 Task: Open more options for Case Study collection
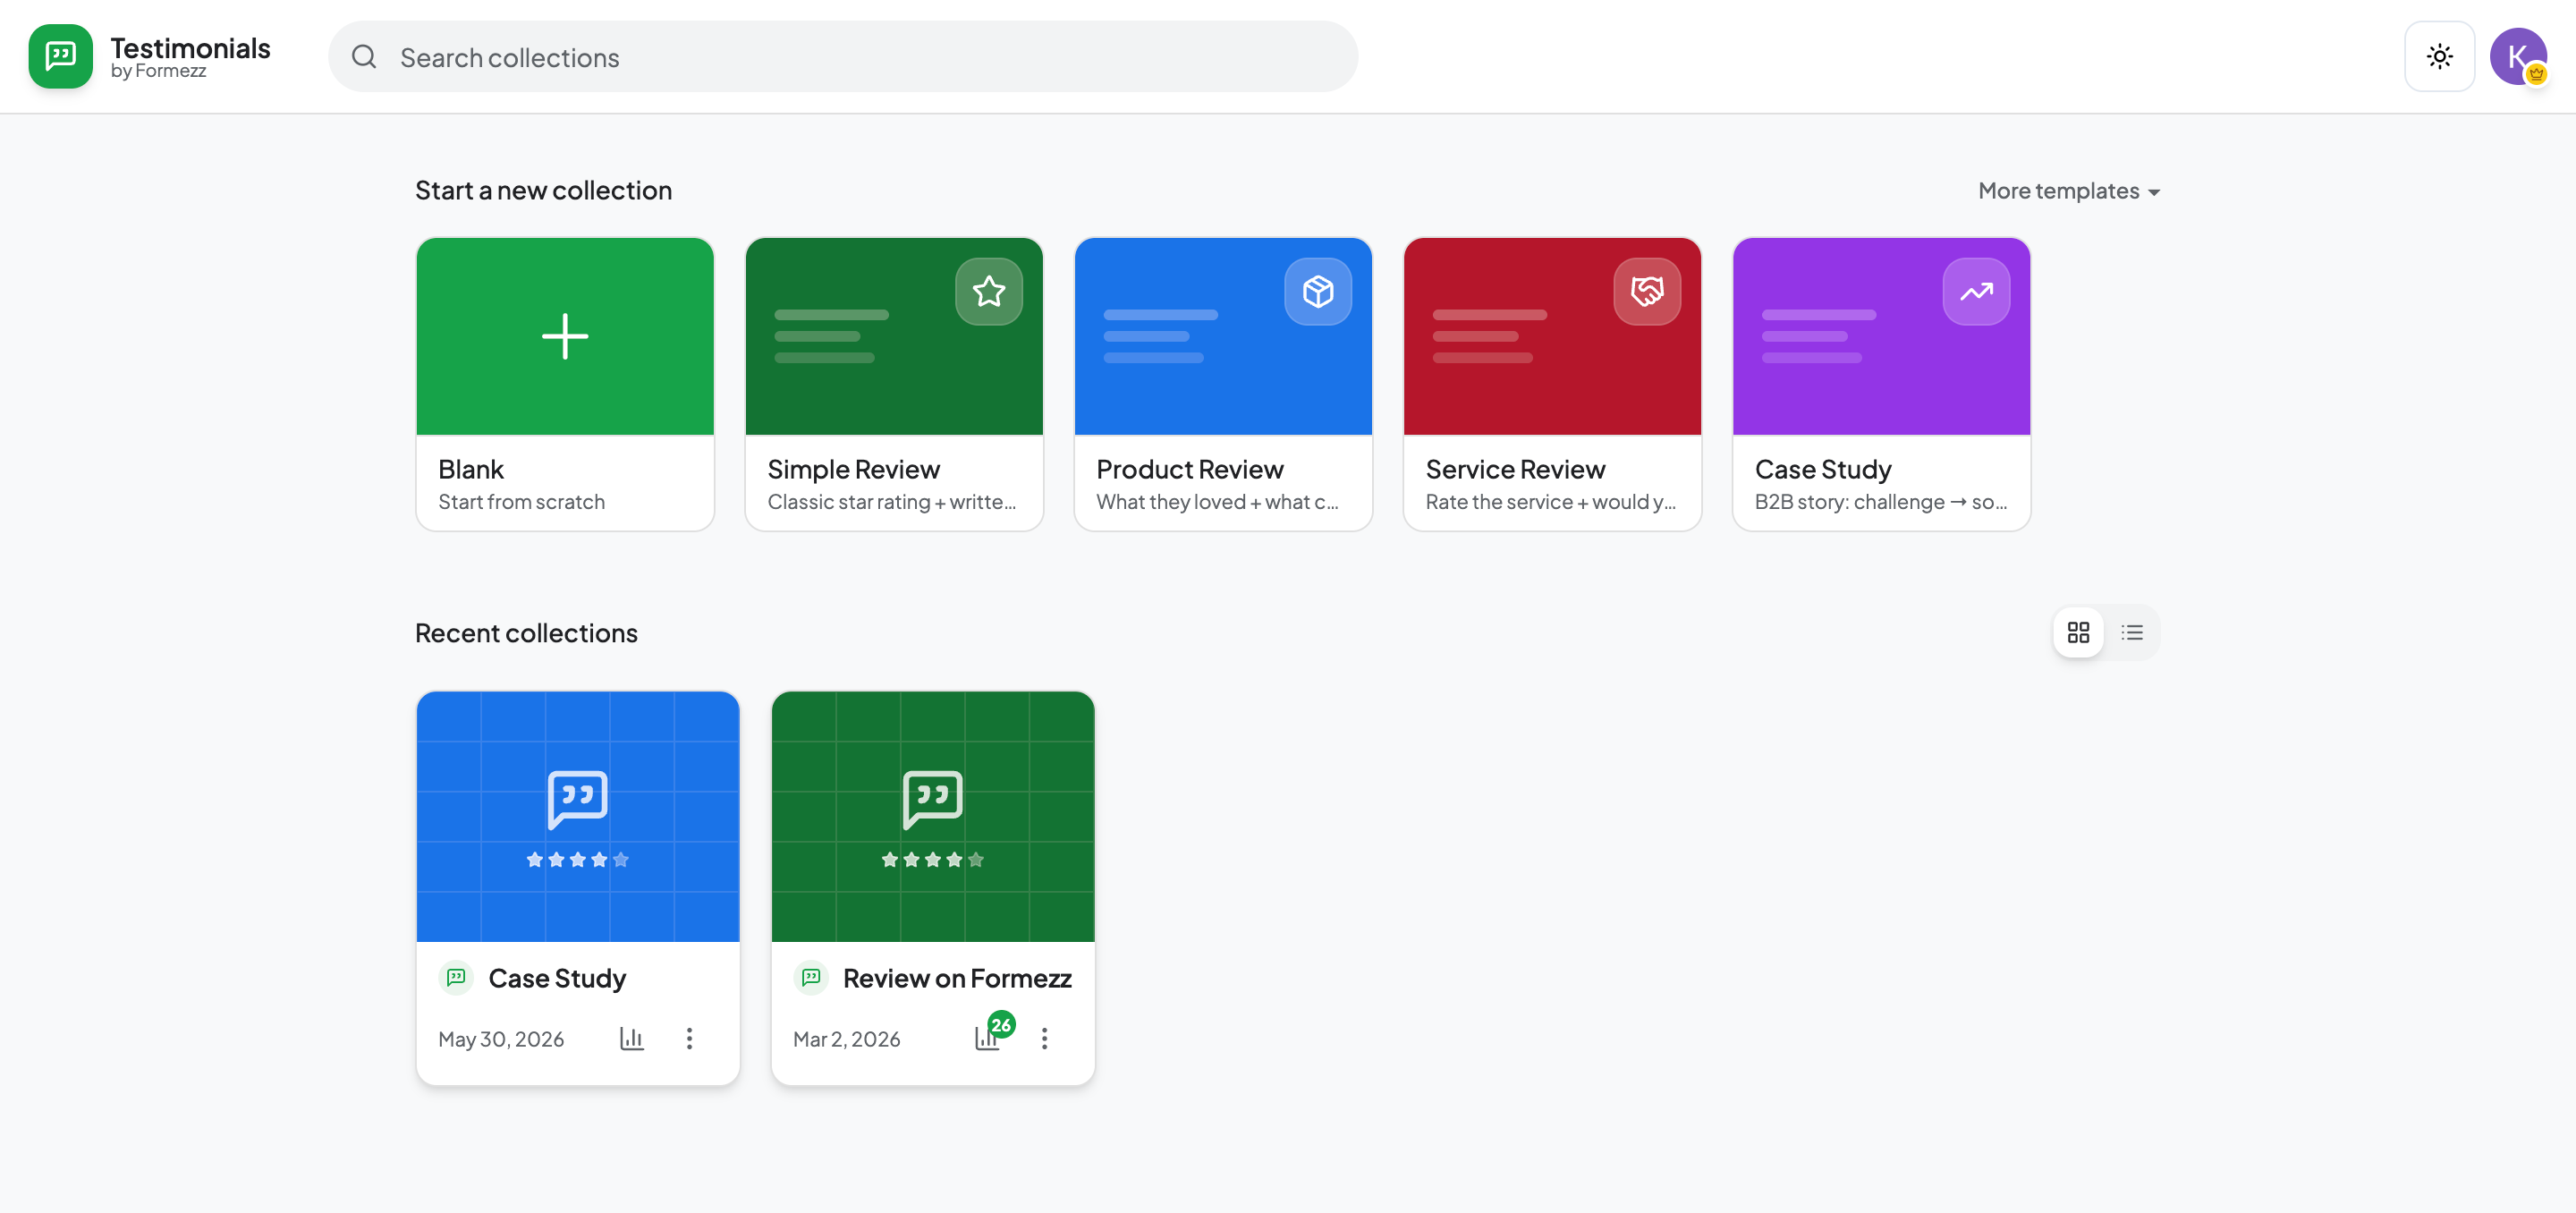[689, 1038]
